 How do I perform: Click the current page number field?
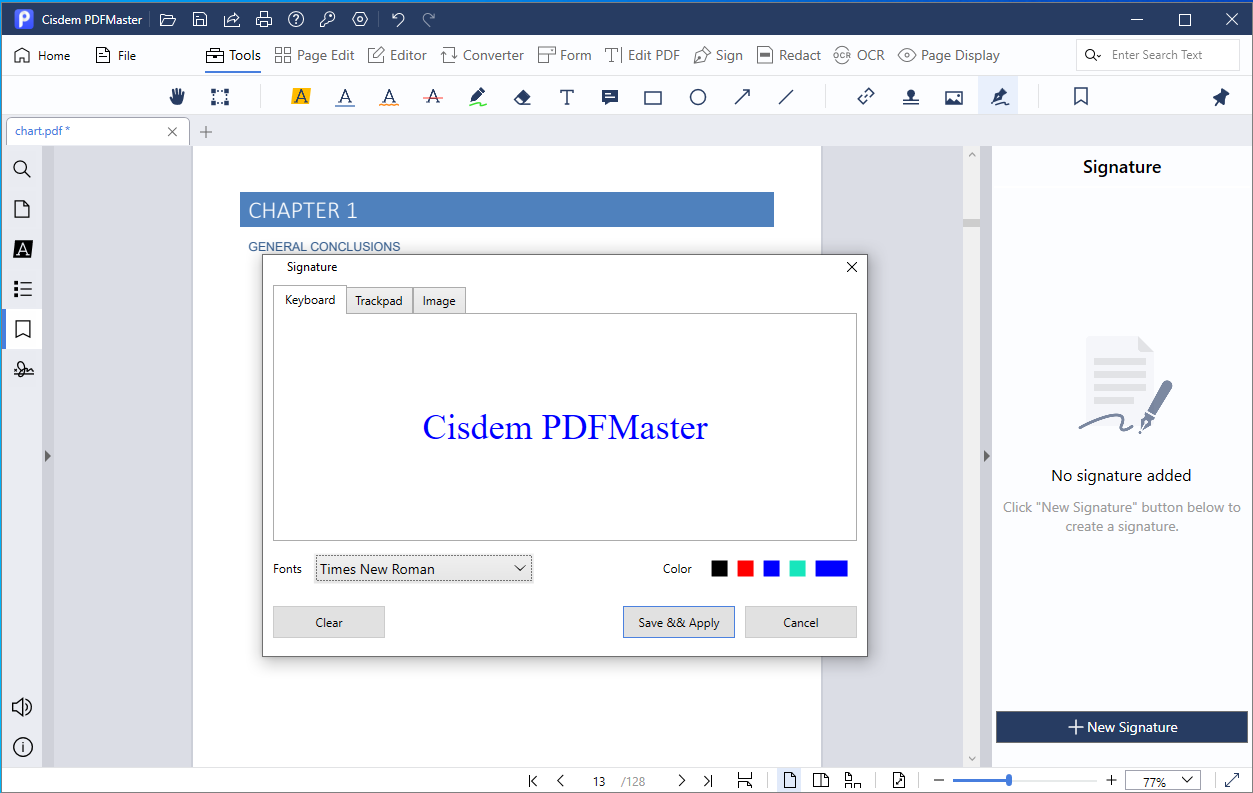click(599, 781)
